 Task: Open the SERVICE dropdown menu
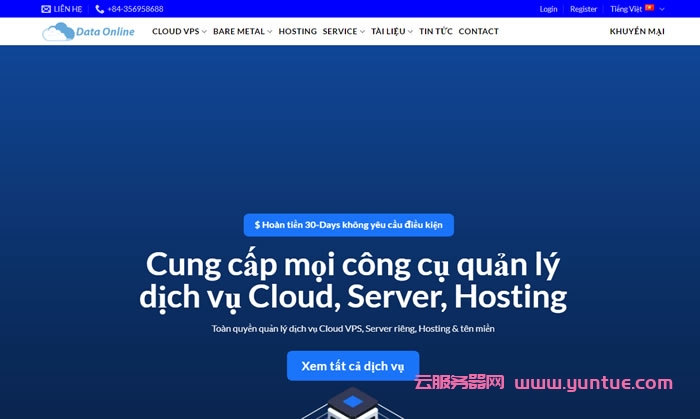(343, 32)
